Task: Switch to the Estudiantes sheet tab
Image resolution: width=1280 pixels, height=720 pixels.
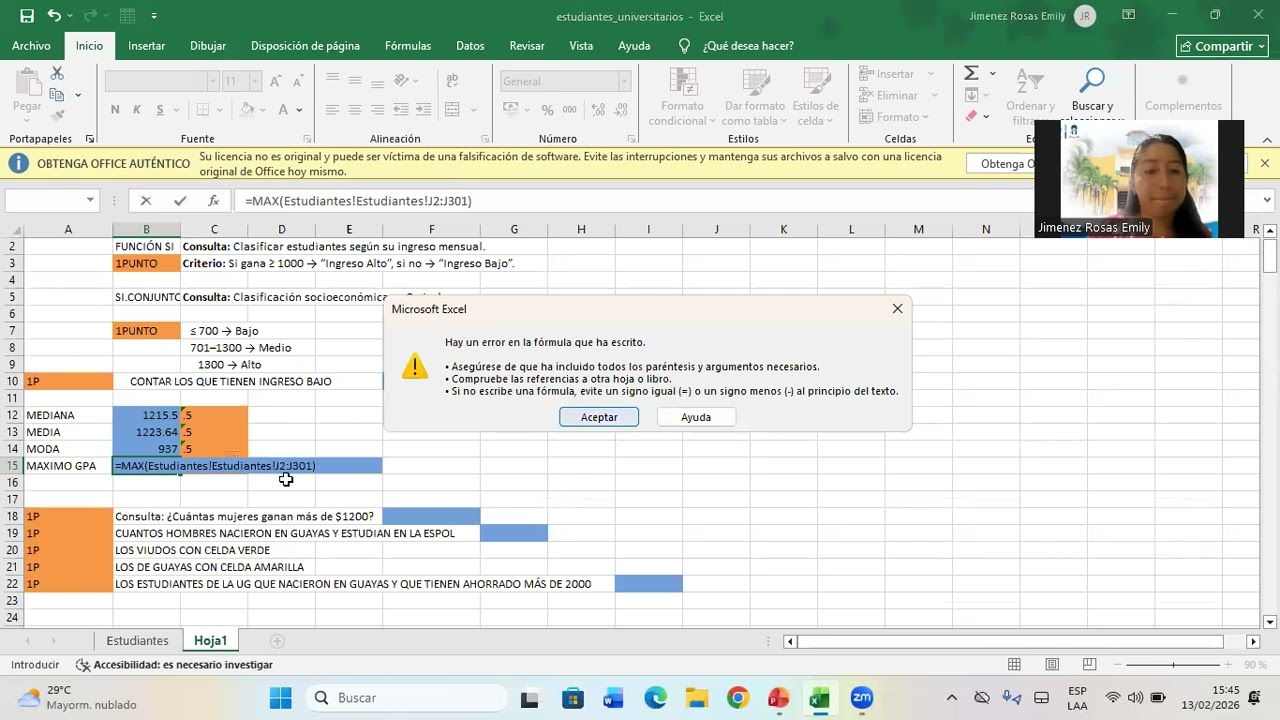Action: (138, 641)
